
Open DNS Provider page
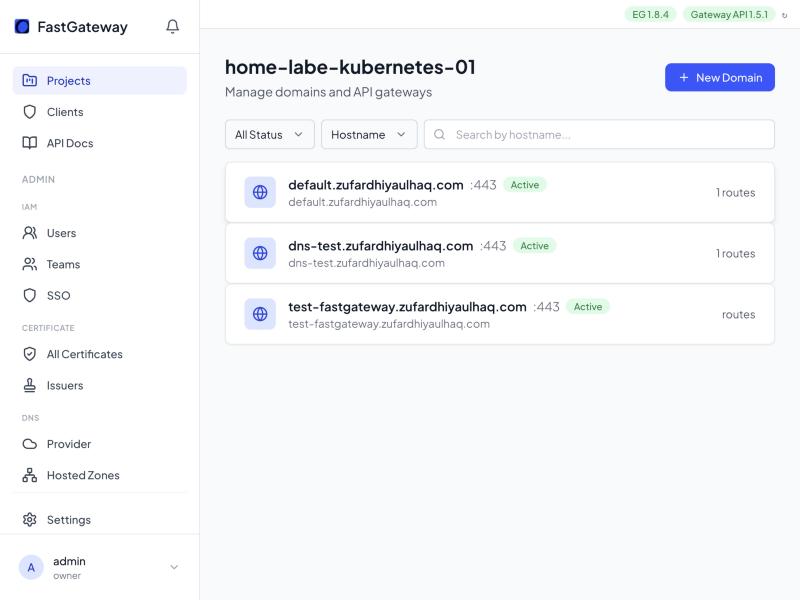point(99,444)
